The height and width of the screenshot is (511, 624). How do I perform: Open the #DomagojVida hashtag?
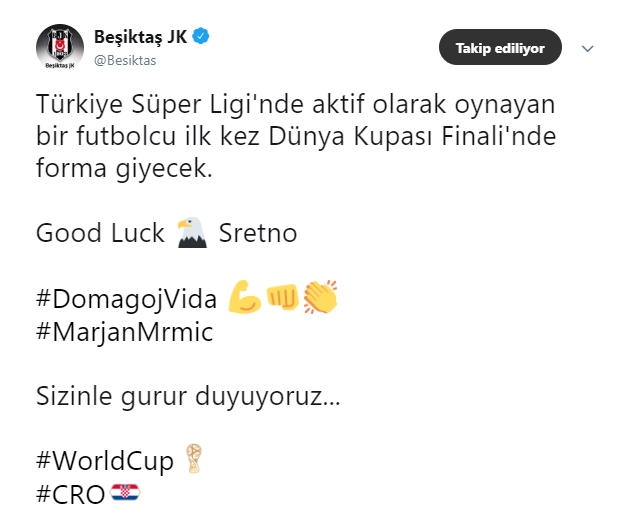pyautogui.click(x=127, y=298)
